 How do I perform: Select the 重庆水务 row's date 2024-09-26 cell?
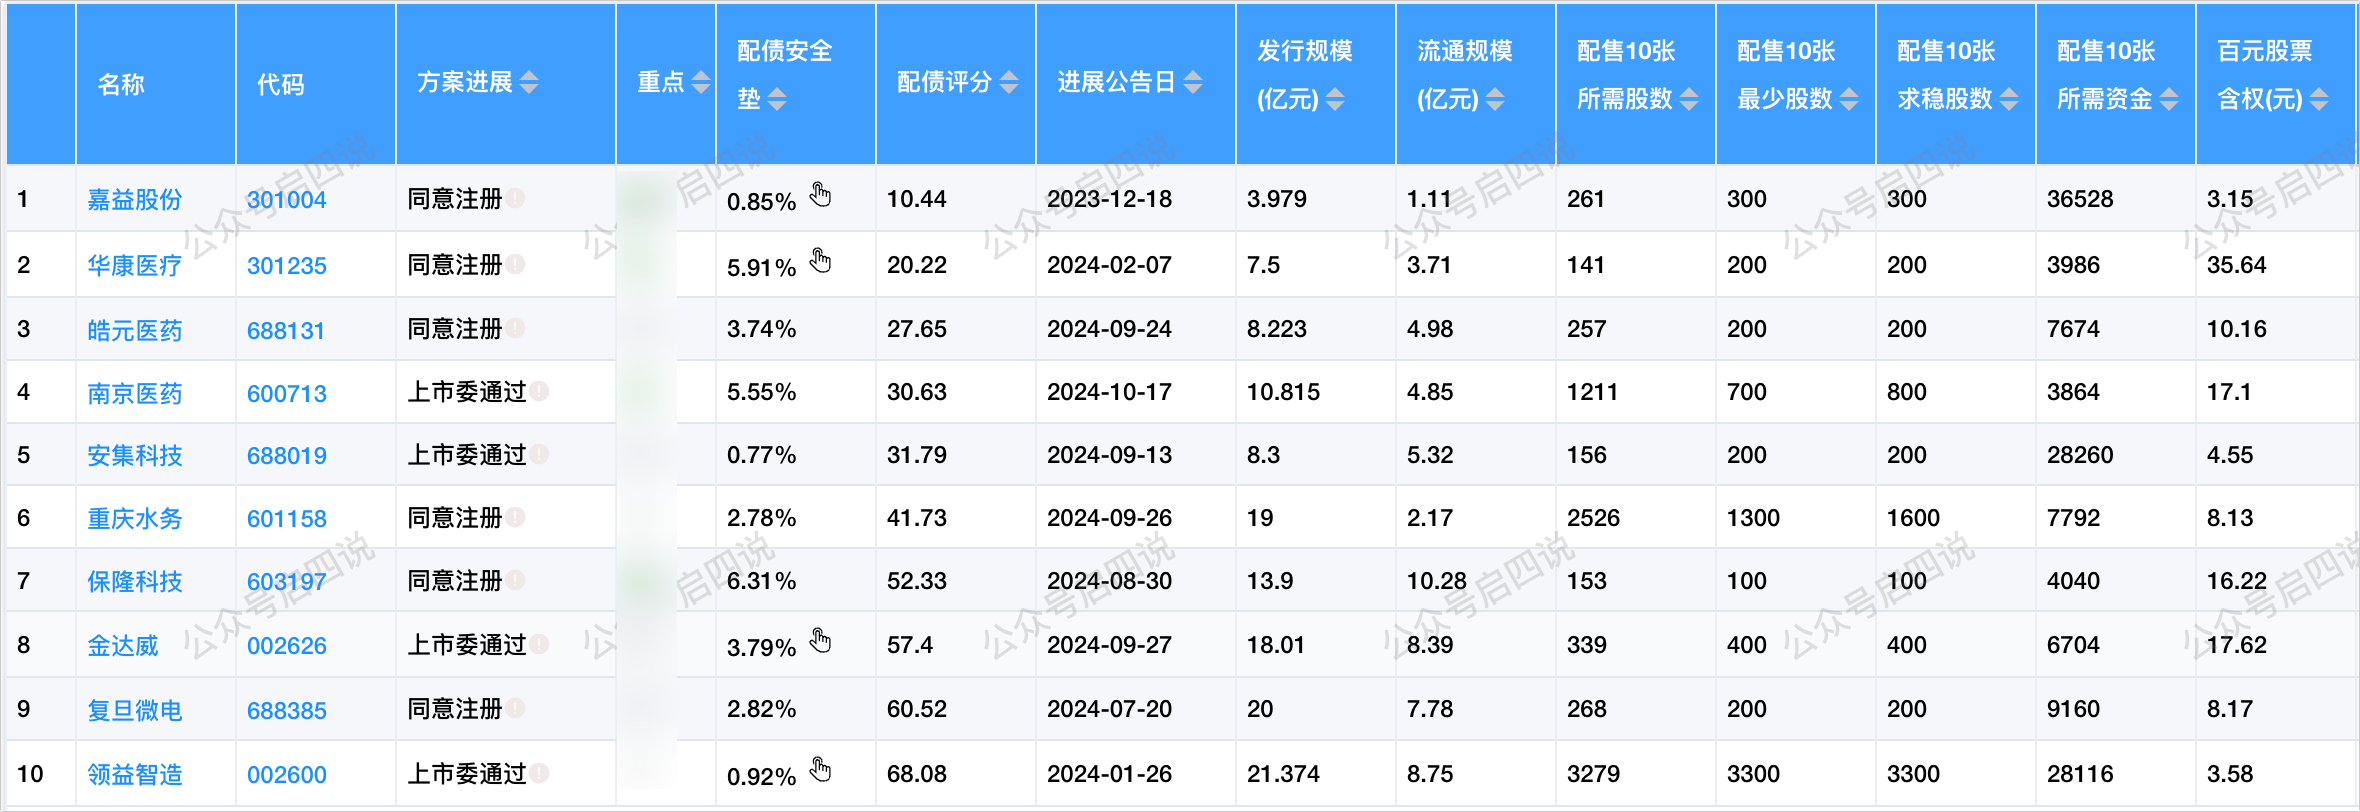[x=1109, y=518]
